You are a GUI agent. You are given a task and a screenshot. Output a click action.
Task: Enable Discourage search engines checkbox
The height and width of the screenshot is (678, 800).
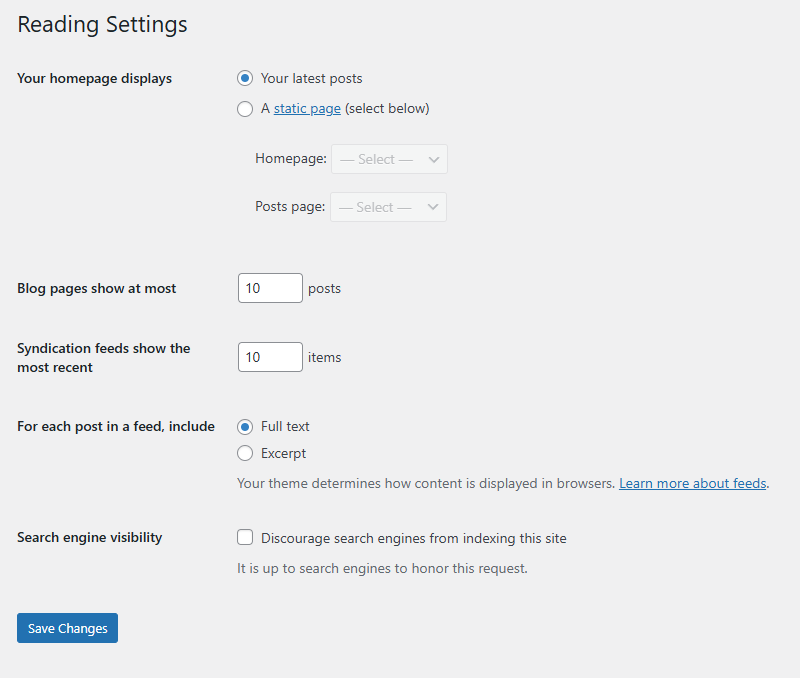[x=245, y=538]
